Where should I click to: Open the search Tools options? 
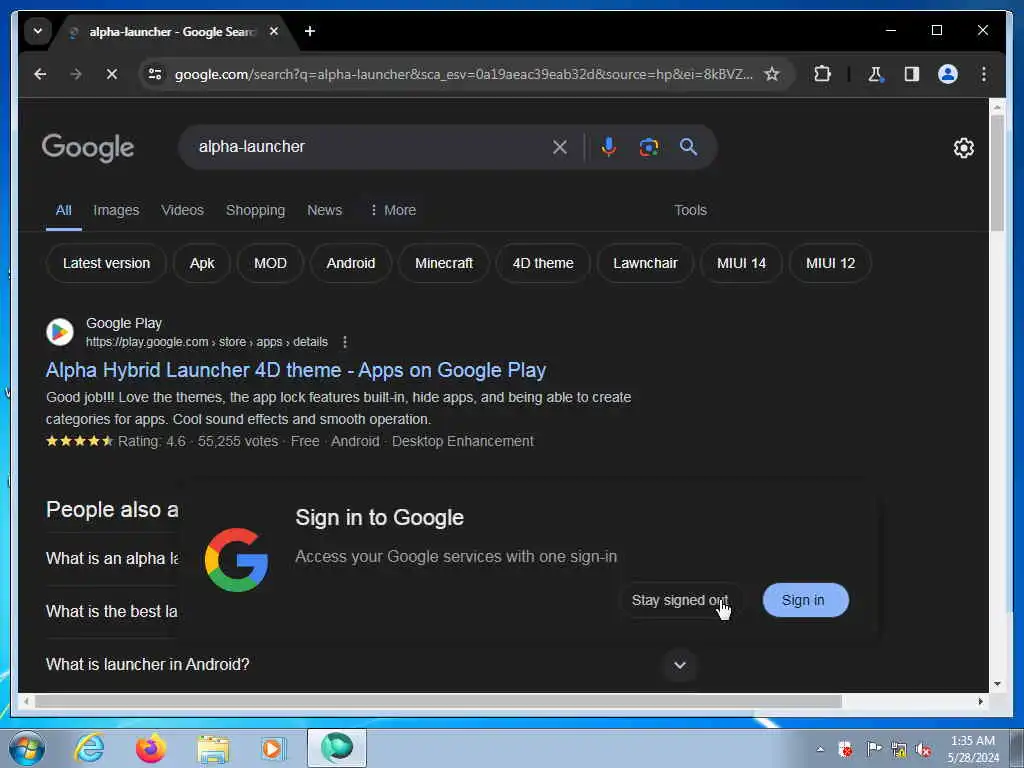[x=690, y=210]
